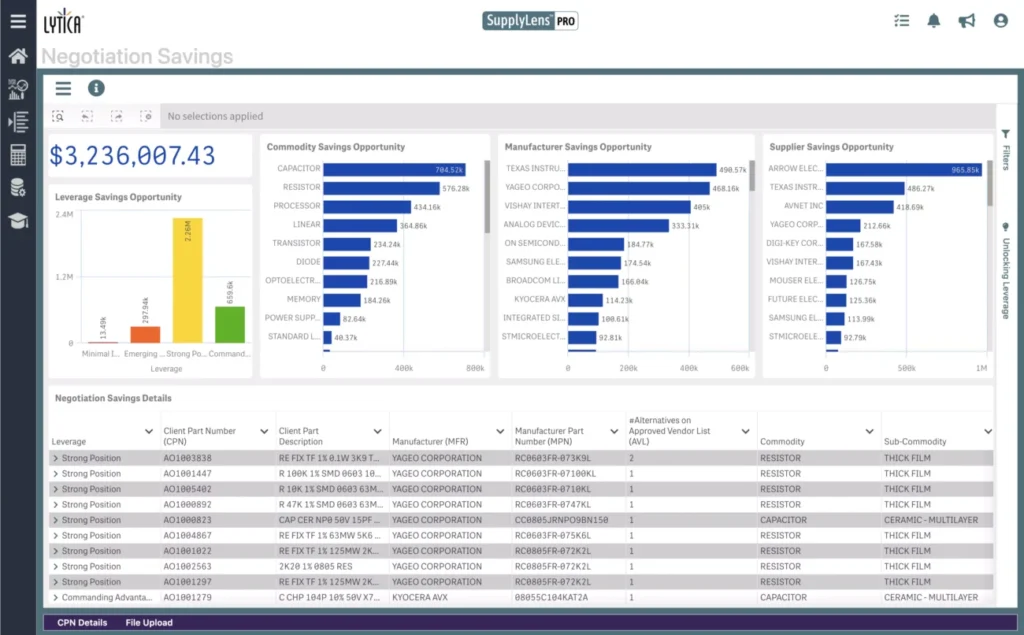Switch to the CPN Details tab
The width and height of the screenshot is (1024, 635).
pyautogui.click(x=81, y=623)
